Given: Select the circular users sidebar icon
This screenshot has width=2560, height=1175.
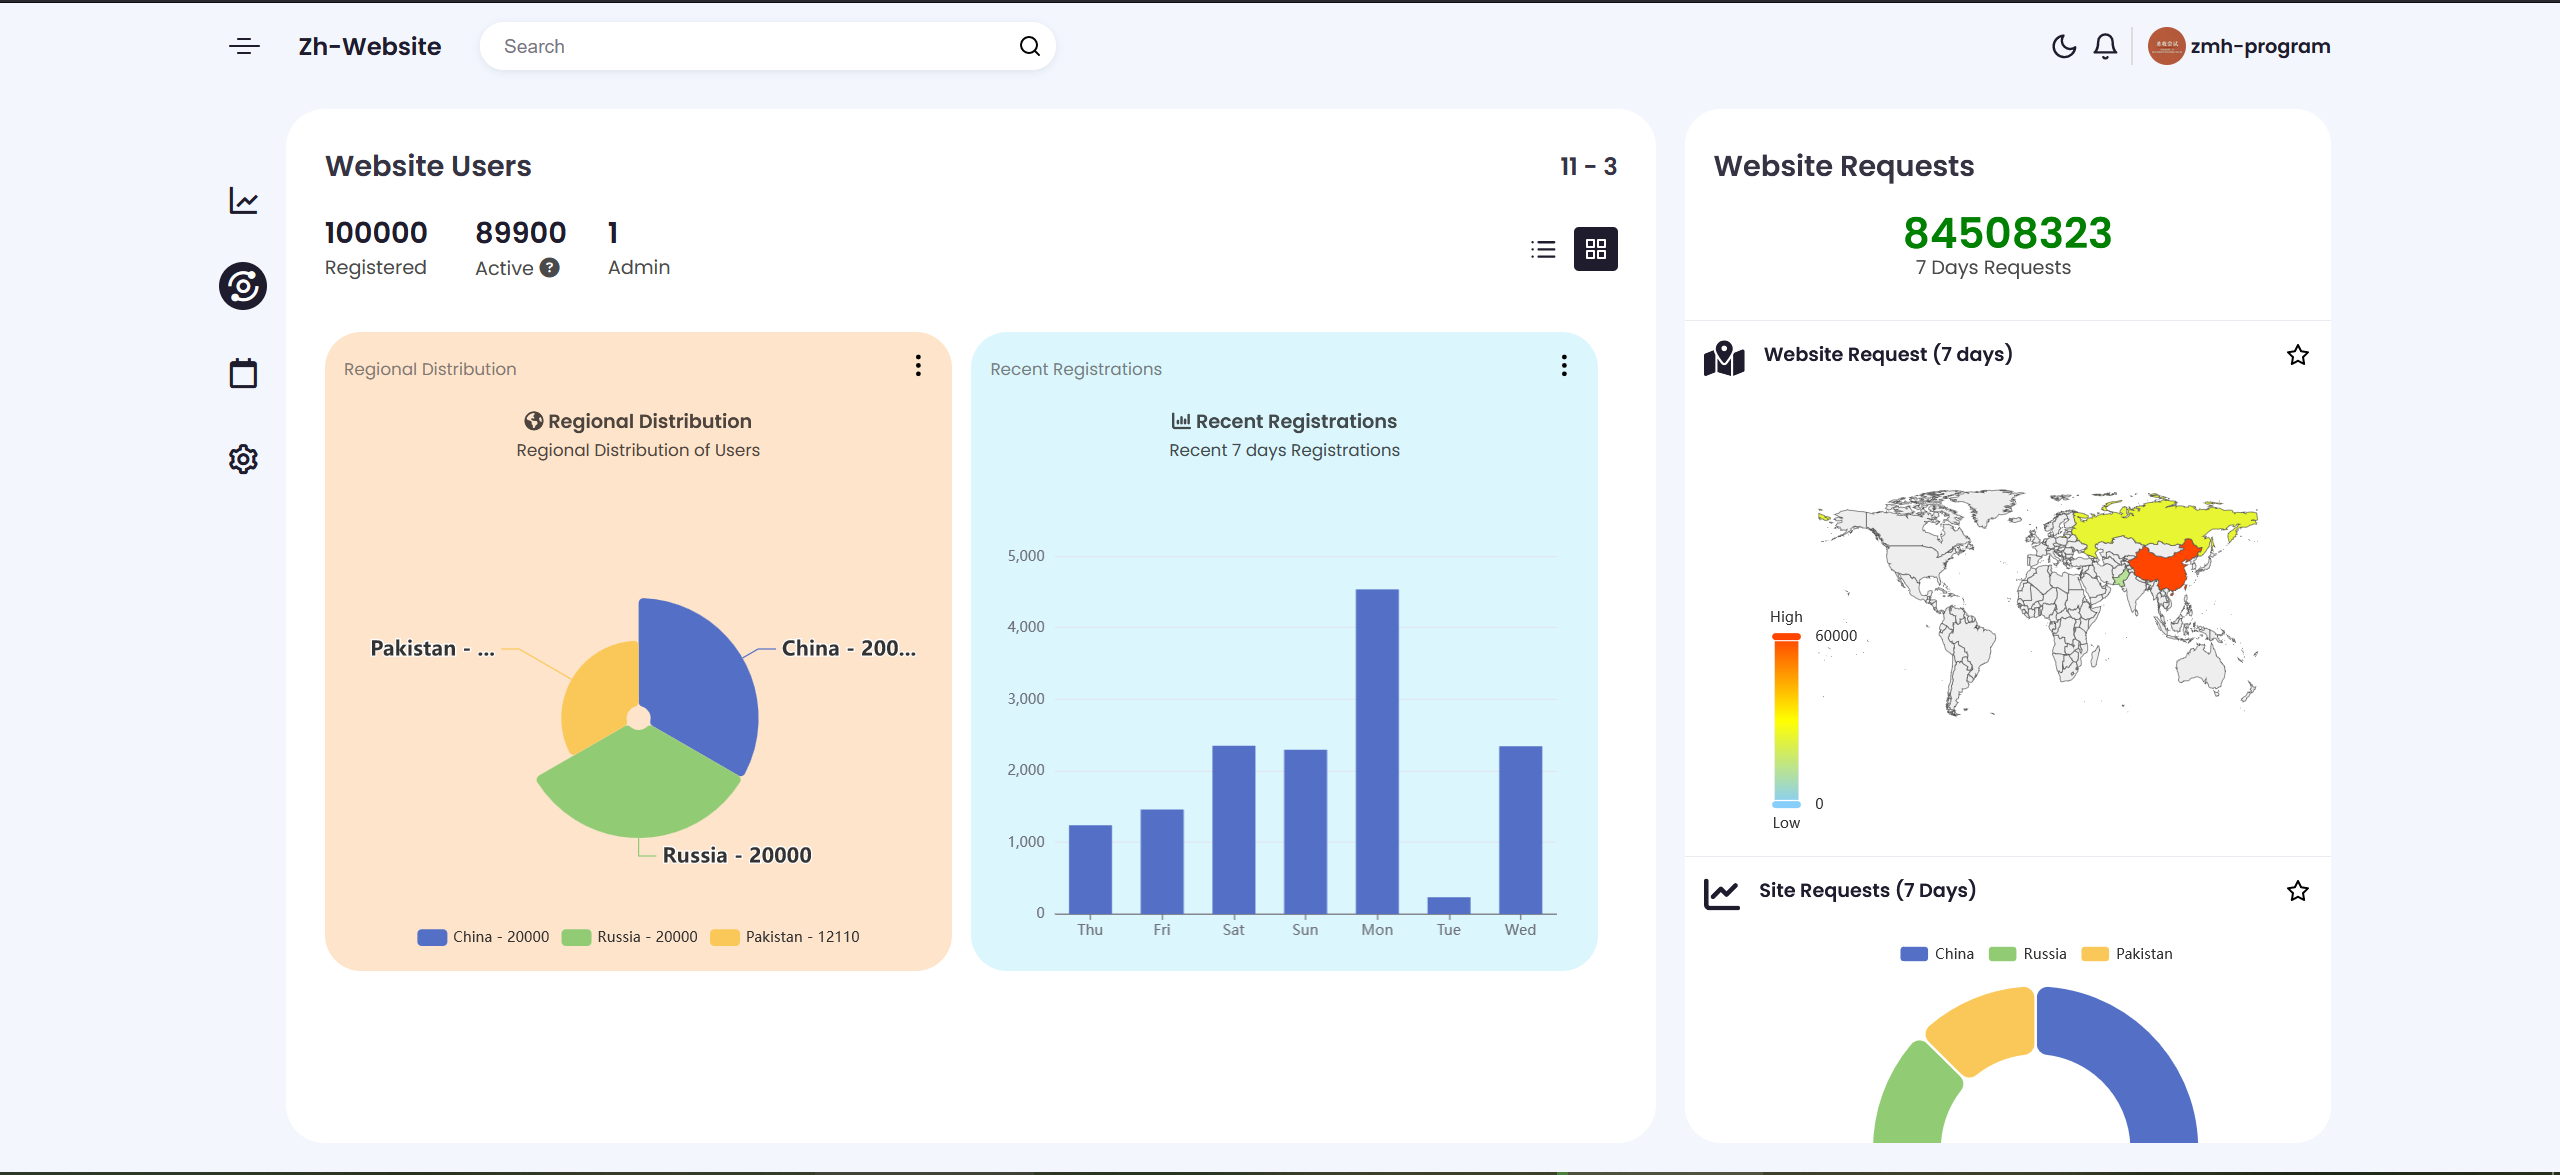Looking at the screenshot, I should pyautogui.click(x=243, y=287).
